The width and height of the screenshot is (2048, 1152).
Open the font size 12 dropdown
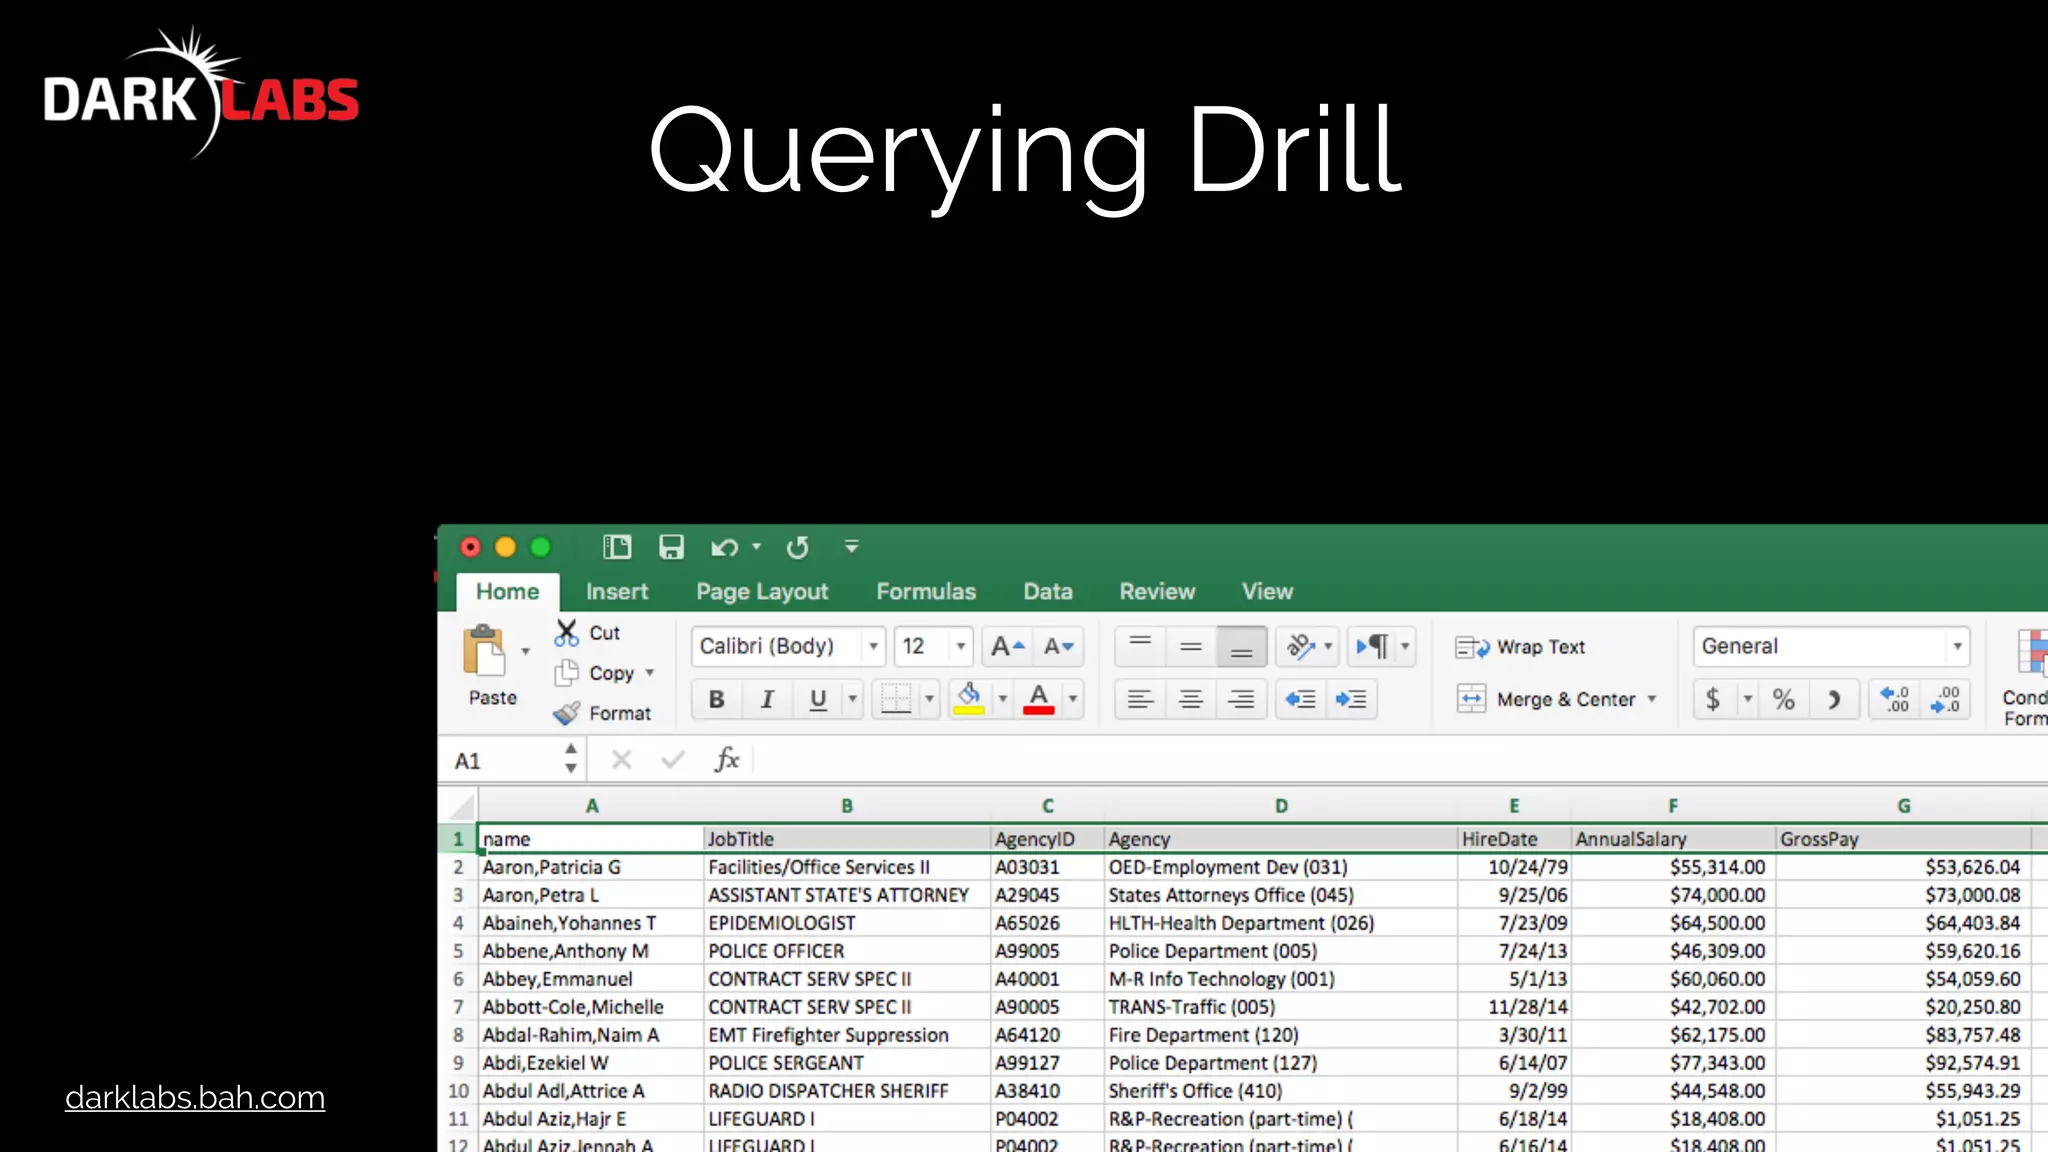point(961,646)
